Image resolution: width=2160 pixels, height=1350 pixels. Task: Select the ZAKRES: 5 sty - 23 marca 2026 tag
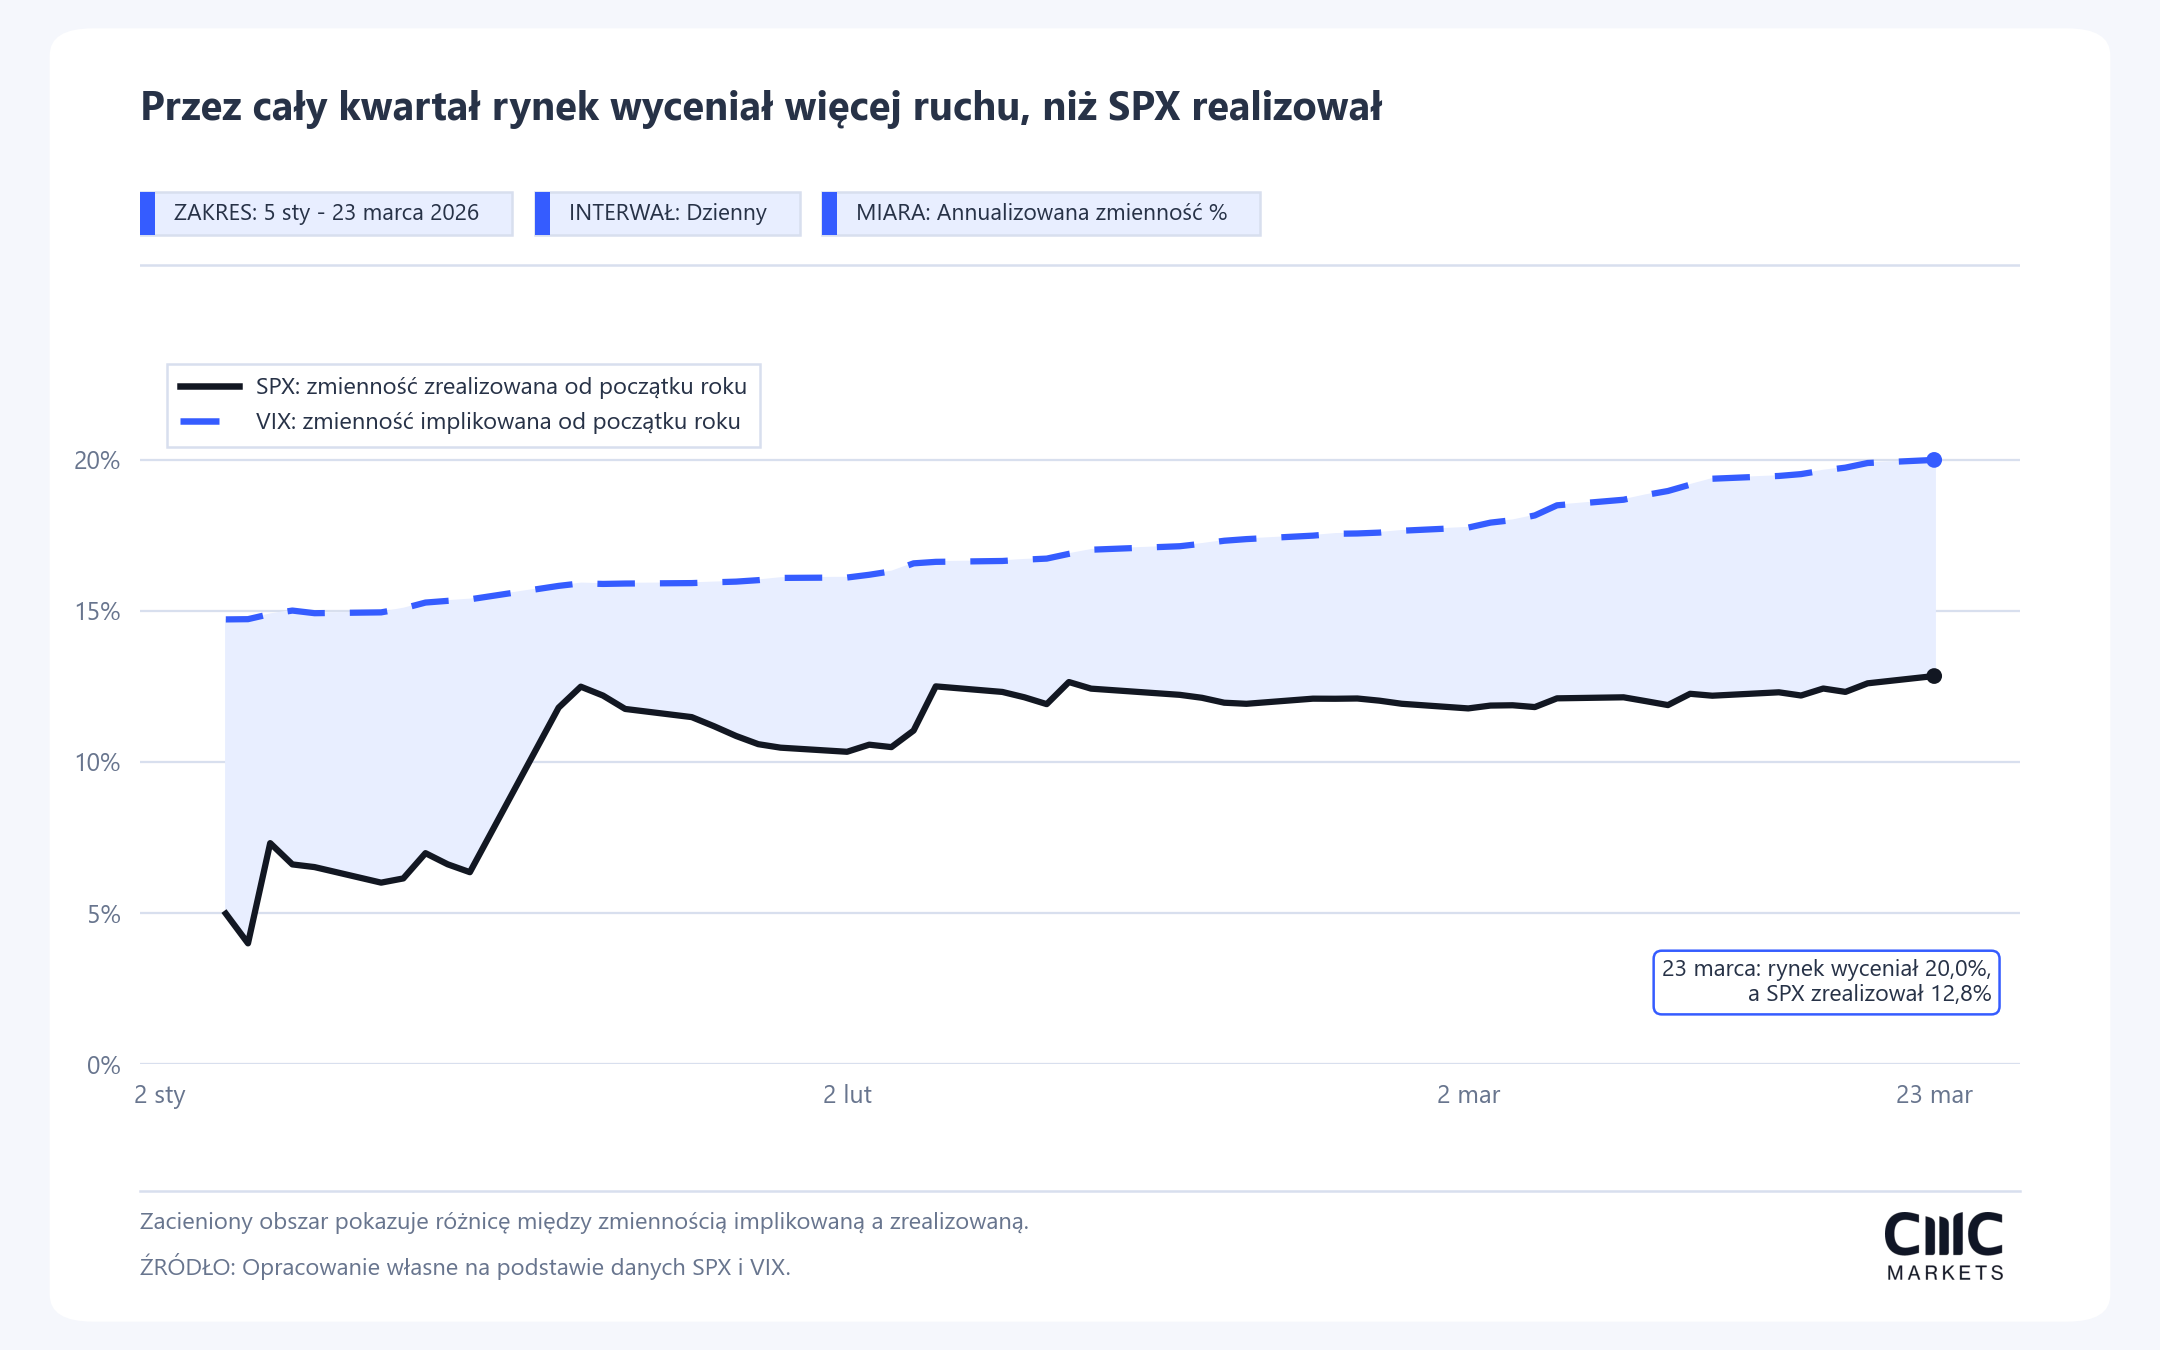click(x=326, y=214)
